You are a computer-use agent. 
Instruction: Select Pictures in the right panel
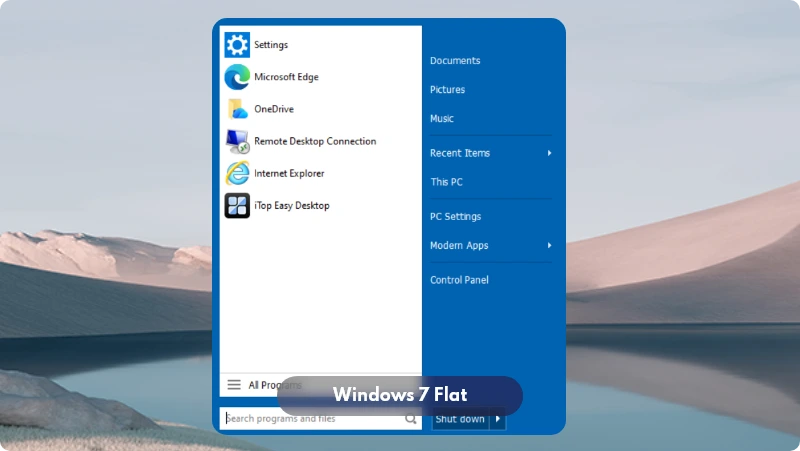click(447, 90)
